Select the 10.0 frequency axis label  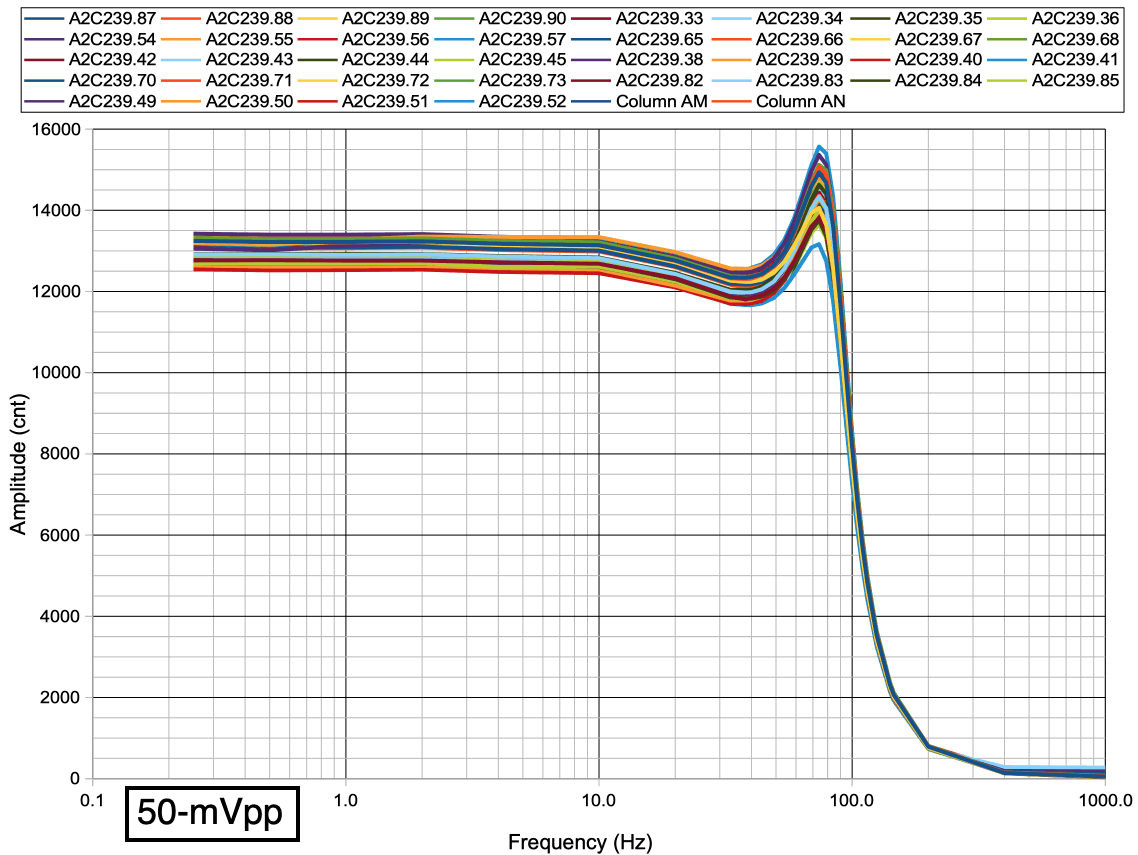click(598, 800)
